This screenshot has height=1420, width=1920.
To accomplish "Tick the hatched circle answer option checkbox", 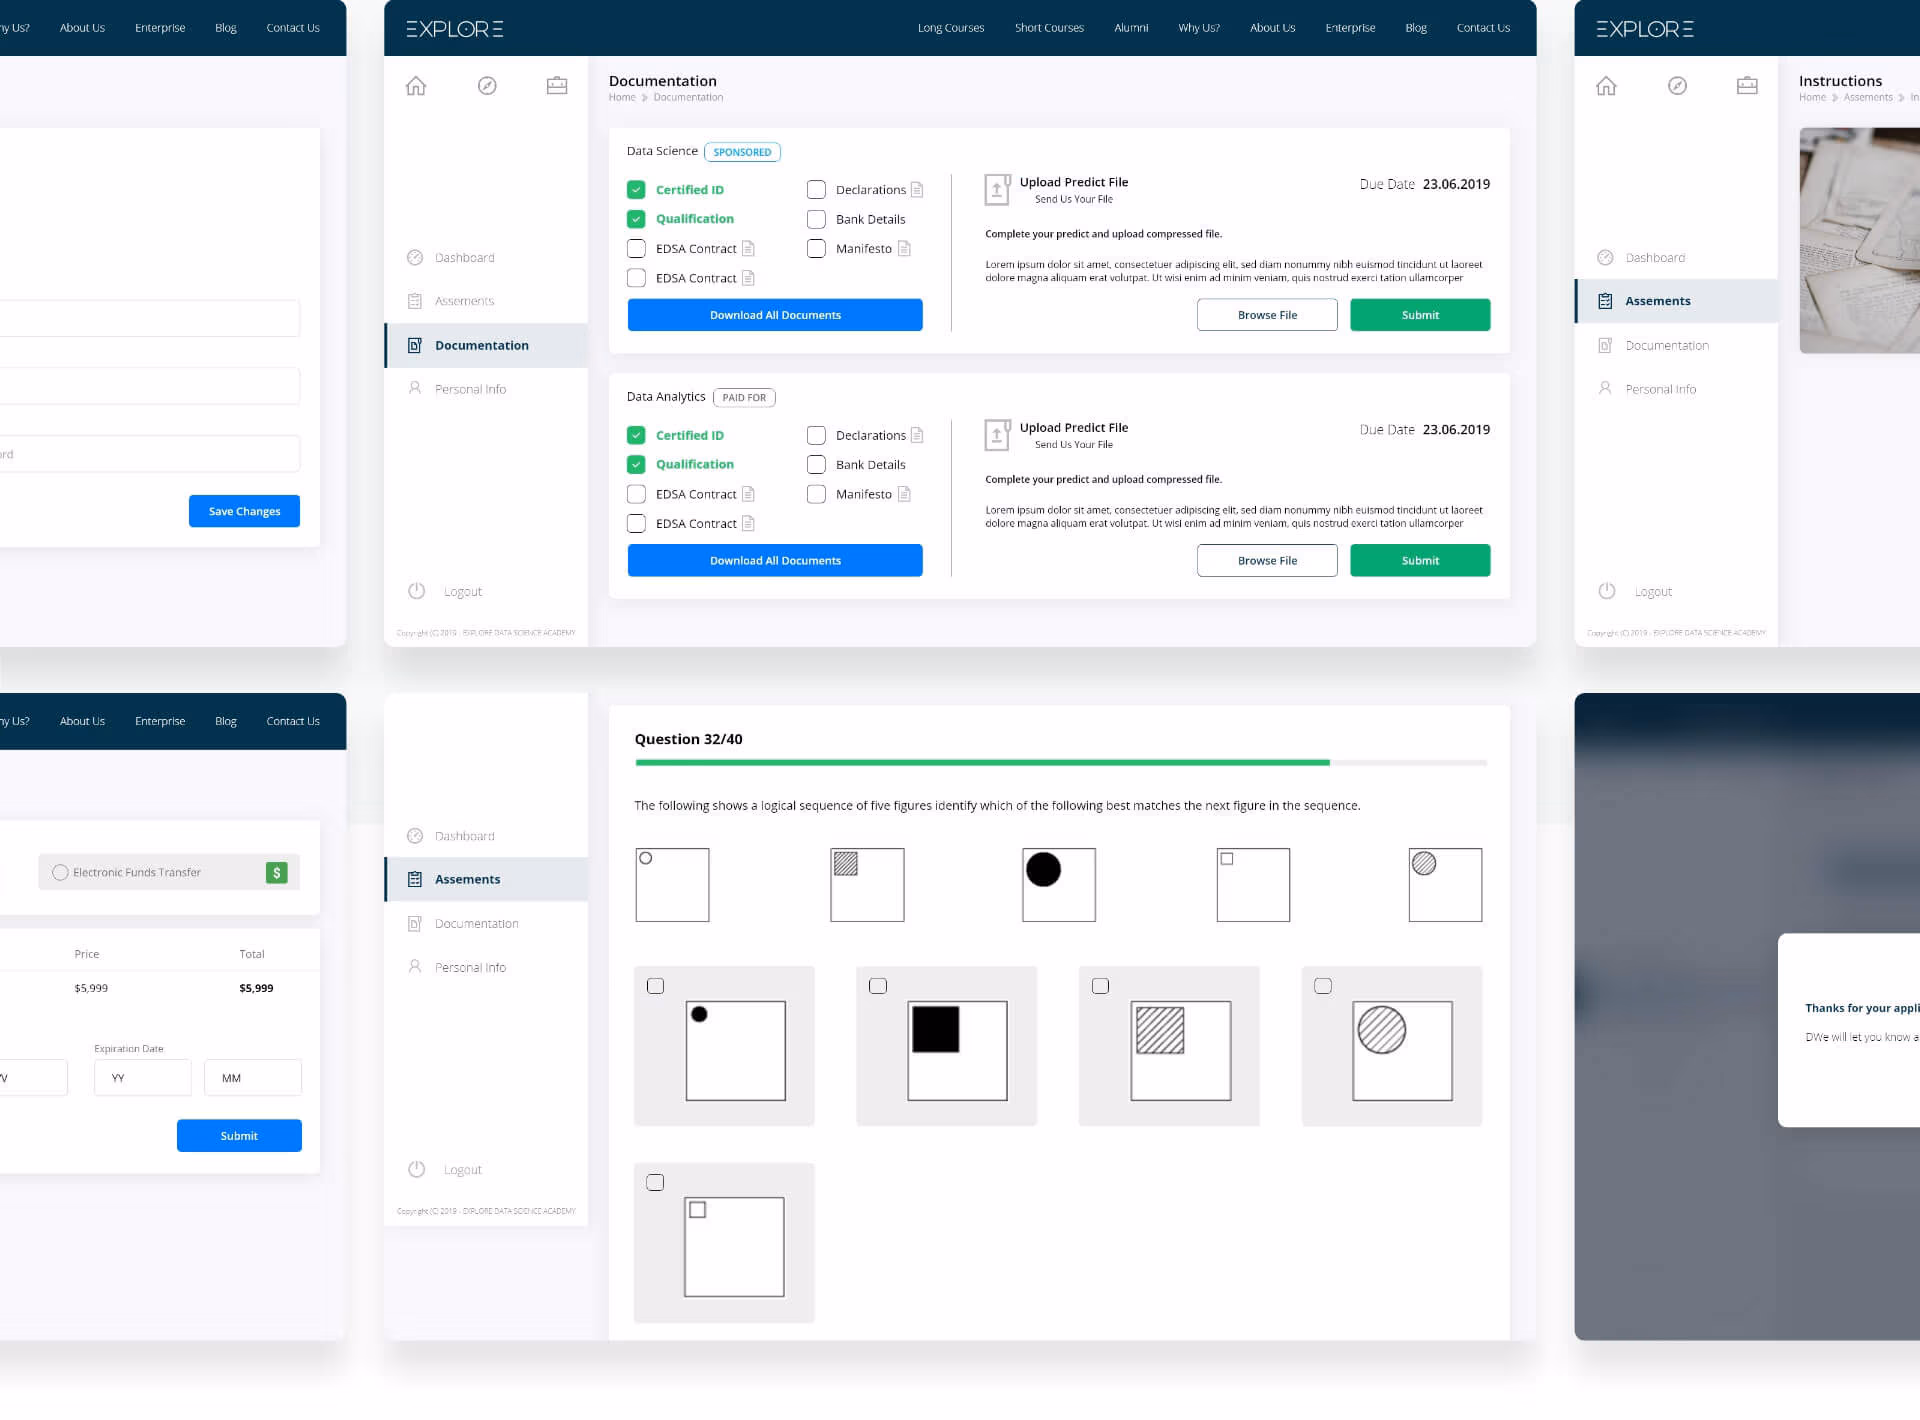I will [x=1323, y=986].
